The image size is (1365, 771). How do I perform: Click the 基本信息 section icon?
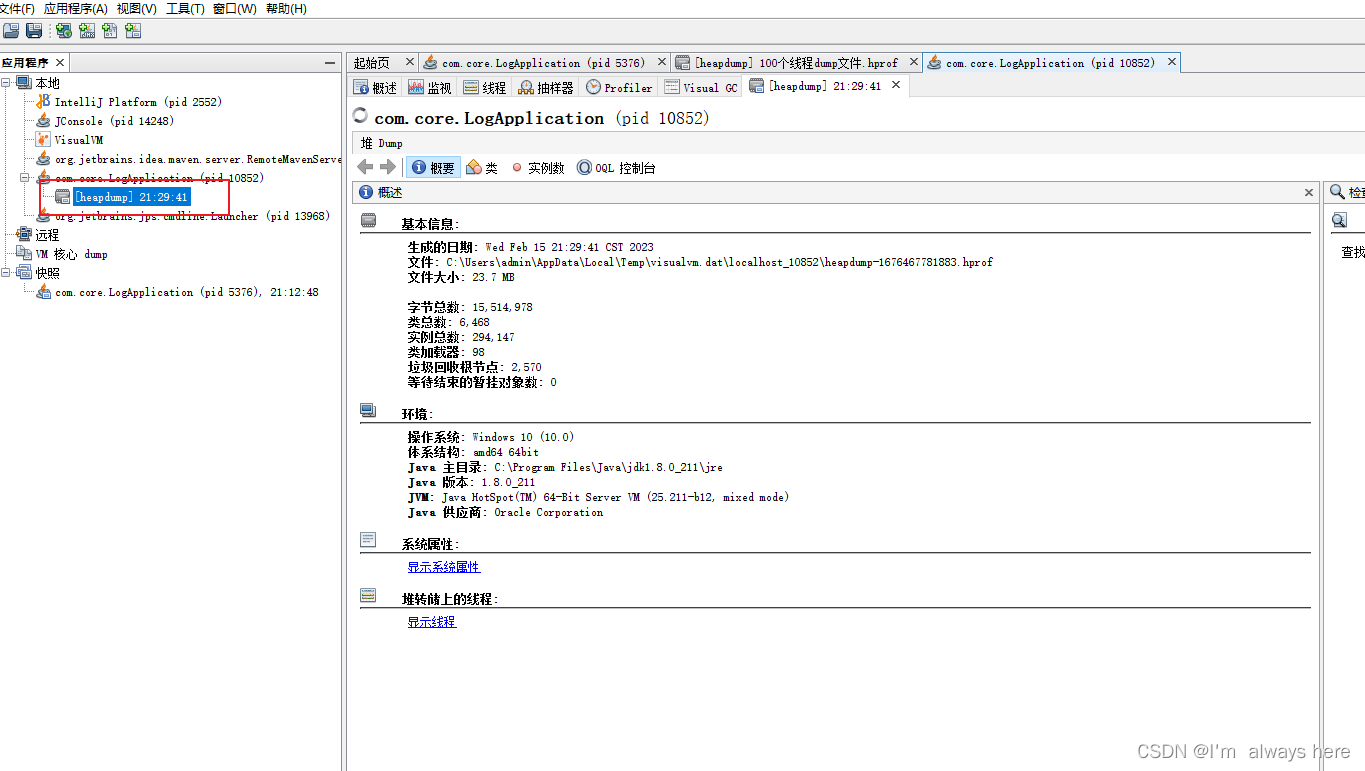[x=368, y=220]
